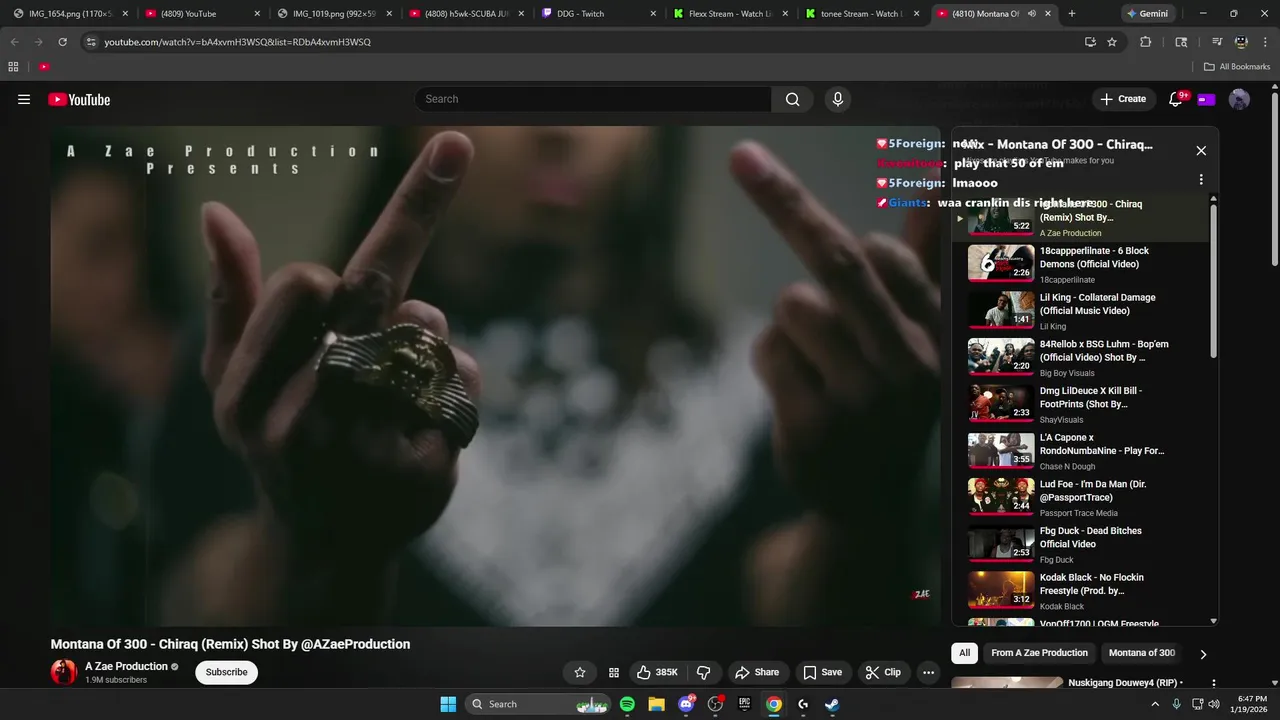1280x720 pixels.
Task: Start voice search with microphone icon
Action: [x=838, y=99]
